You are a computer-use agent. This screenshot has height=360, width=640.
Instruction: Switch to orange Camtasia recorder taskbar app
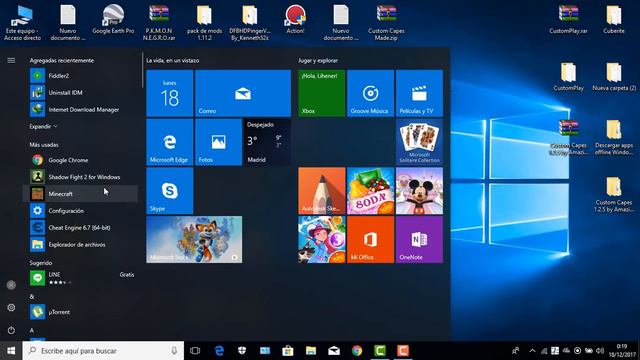click(x=403, y=351)
